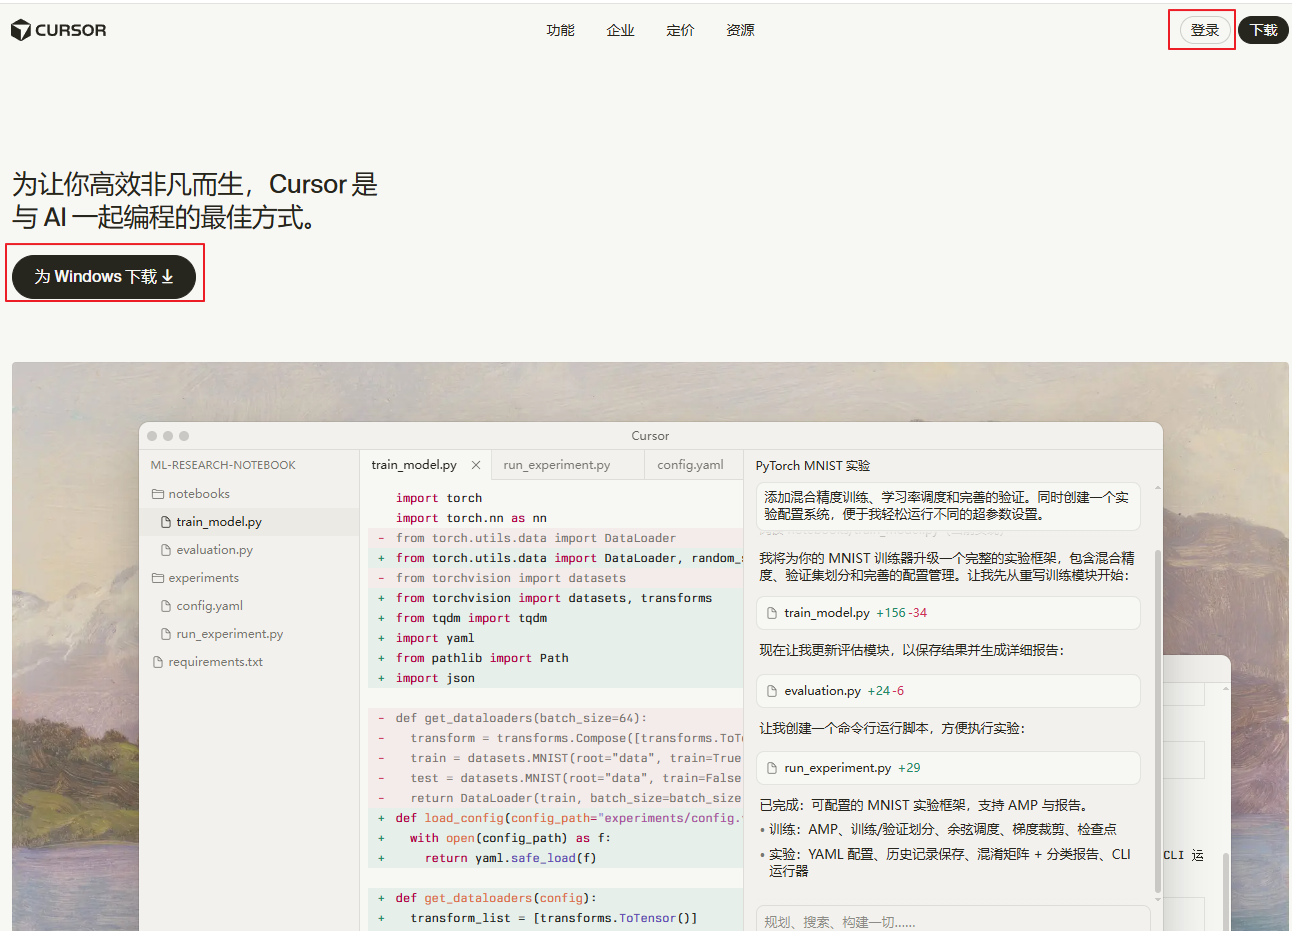
Task: Click file icon in train_model.py change card
Action: [x=772, y=613]
